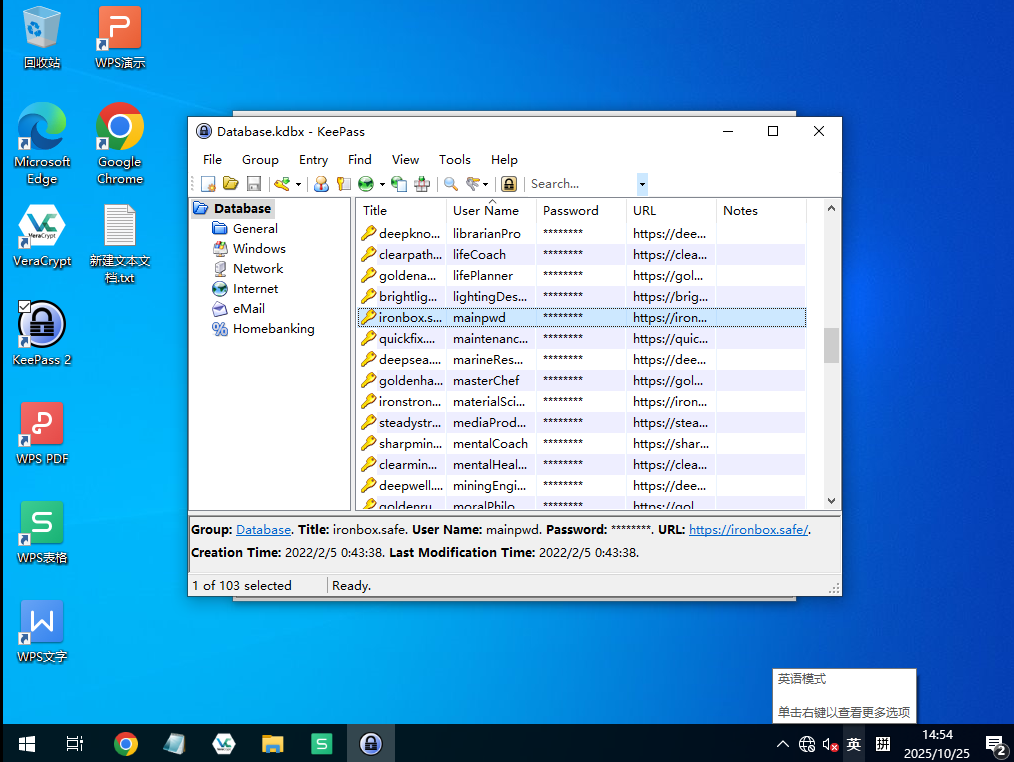Click the New Database toolbar icon

[209, 184]
